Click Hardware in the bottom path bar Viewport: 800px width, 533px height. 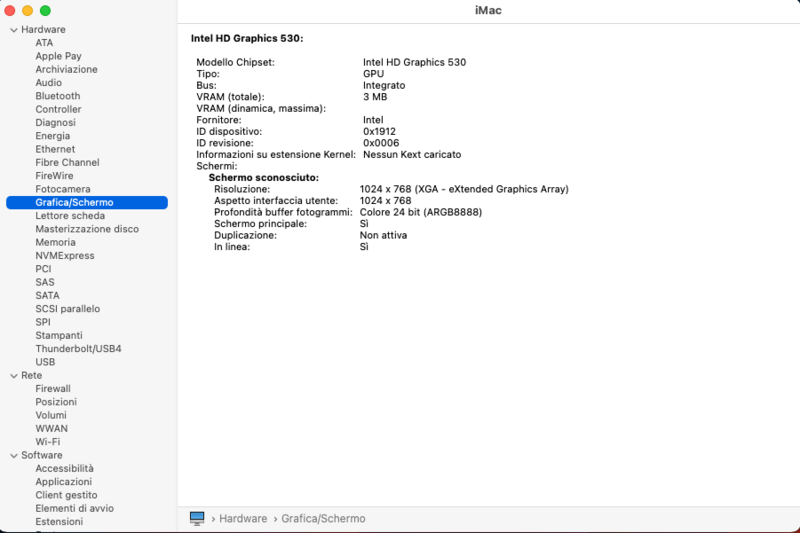[243, 518]
